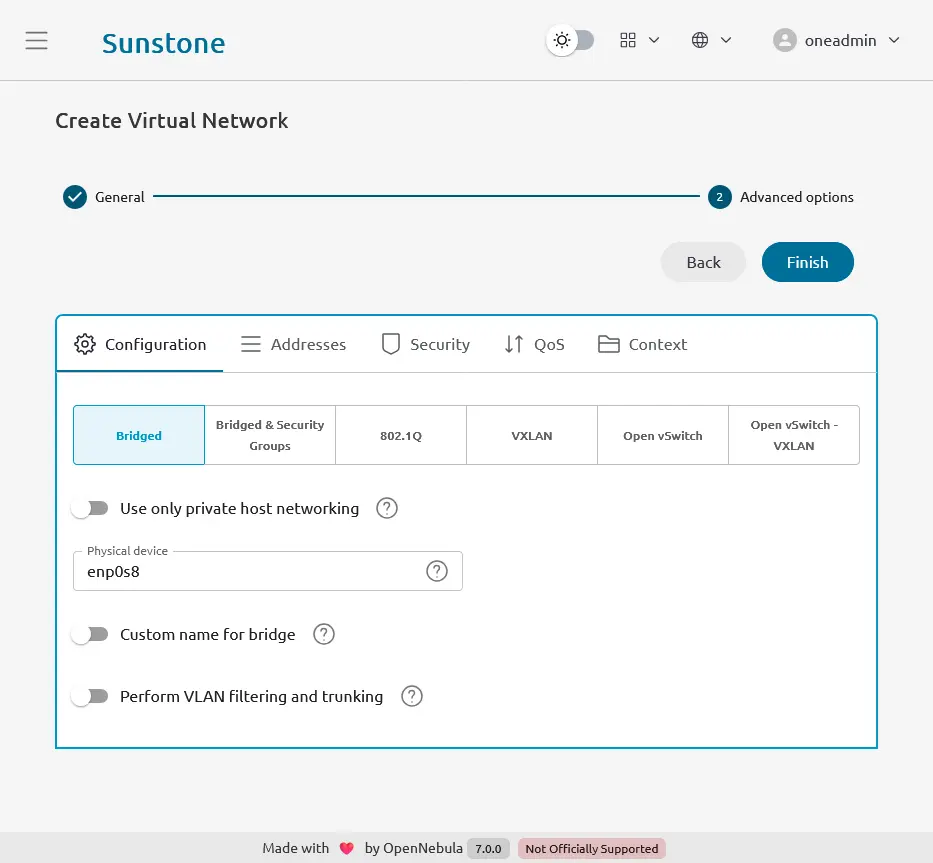Click help icon for private host networking

[x=387, y=508]
